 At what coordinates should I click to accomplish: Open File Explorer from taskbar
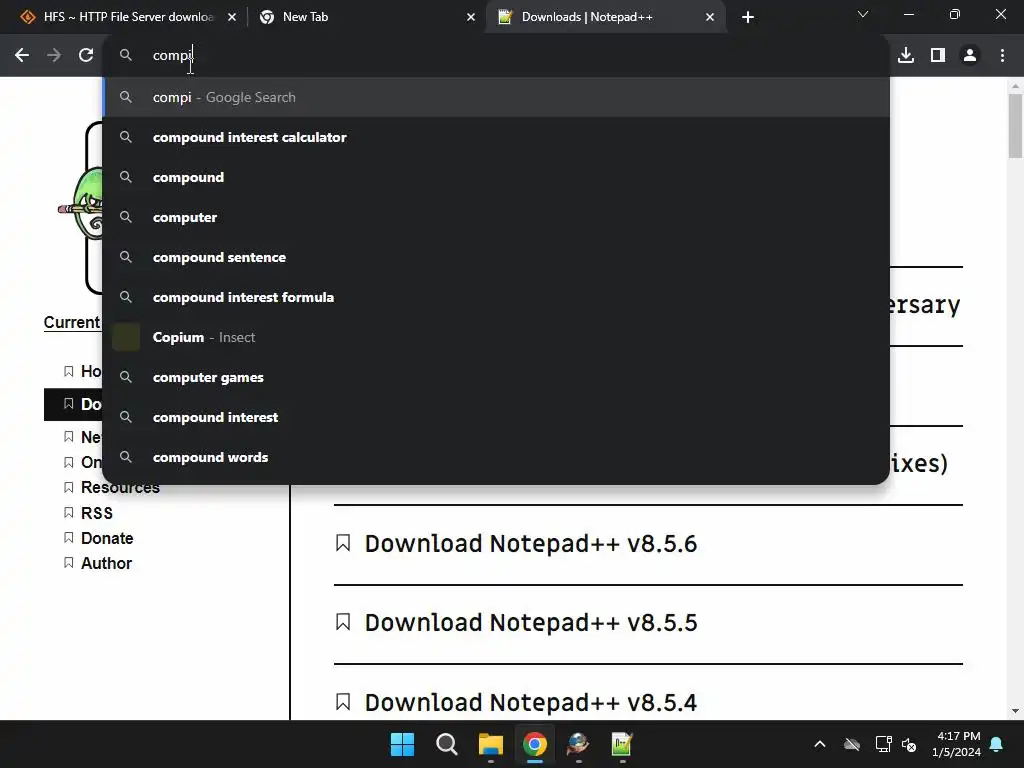click(x=490, y=744)
